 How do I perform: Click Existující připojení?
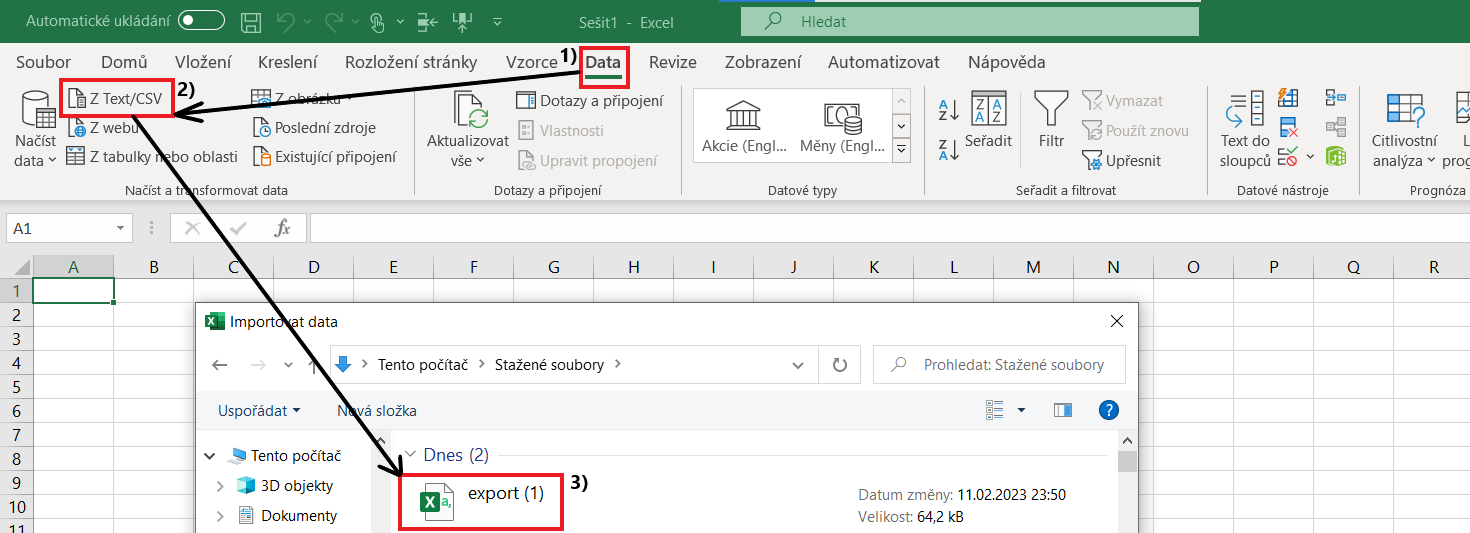point(324,156)
